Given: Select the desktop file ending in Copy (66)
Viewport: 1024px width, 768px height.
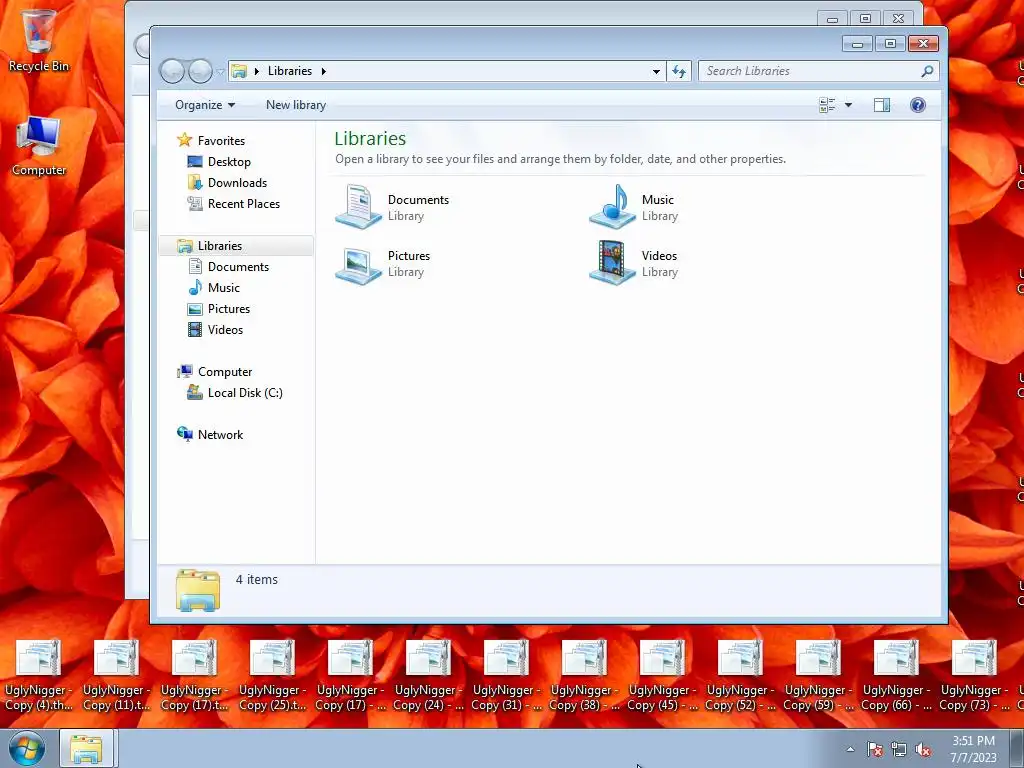Looking at the screenshot, I should (896, 675).
